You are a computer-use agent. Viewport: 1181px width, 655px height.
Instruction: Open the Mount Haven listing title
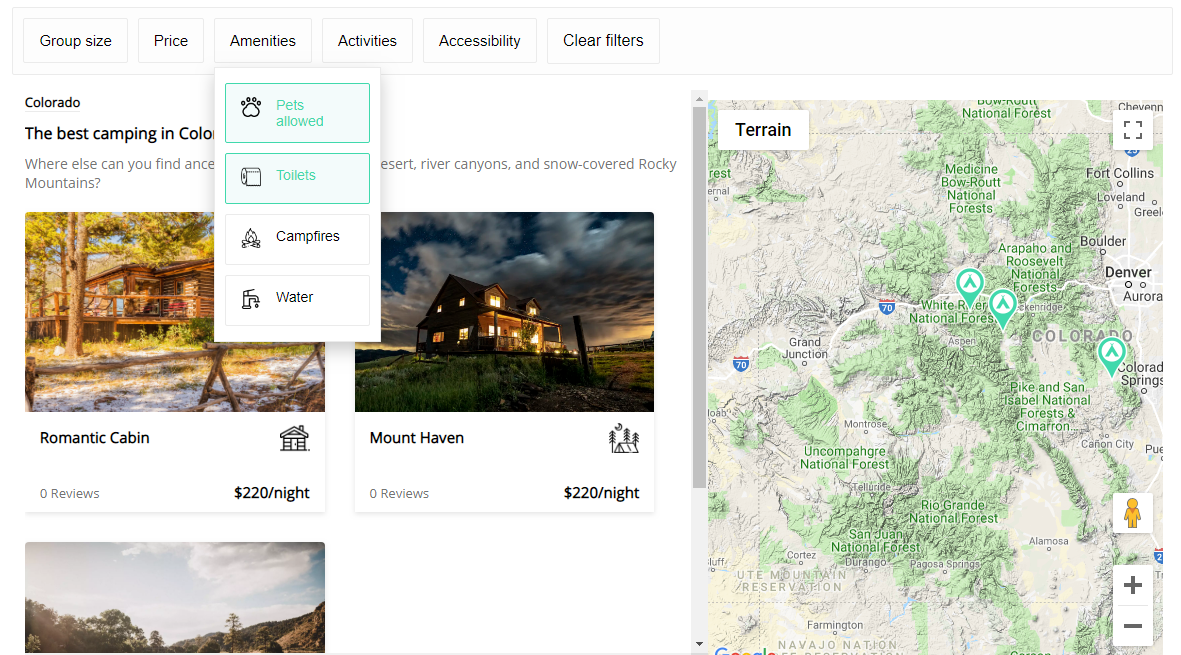coord(417,438)
